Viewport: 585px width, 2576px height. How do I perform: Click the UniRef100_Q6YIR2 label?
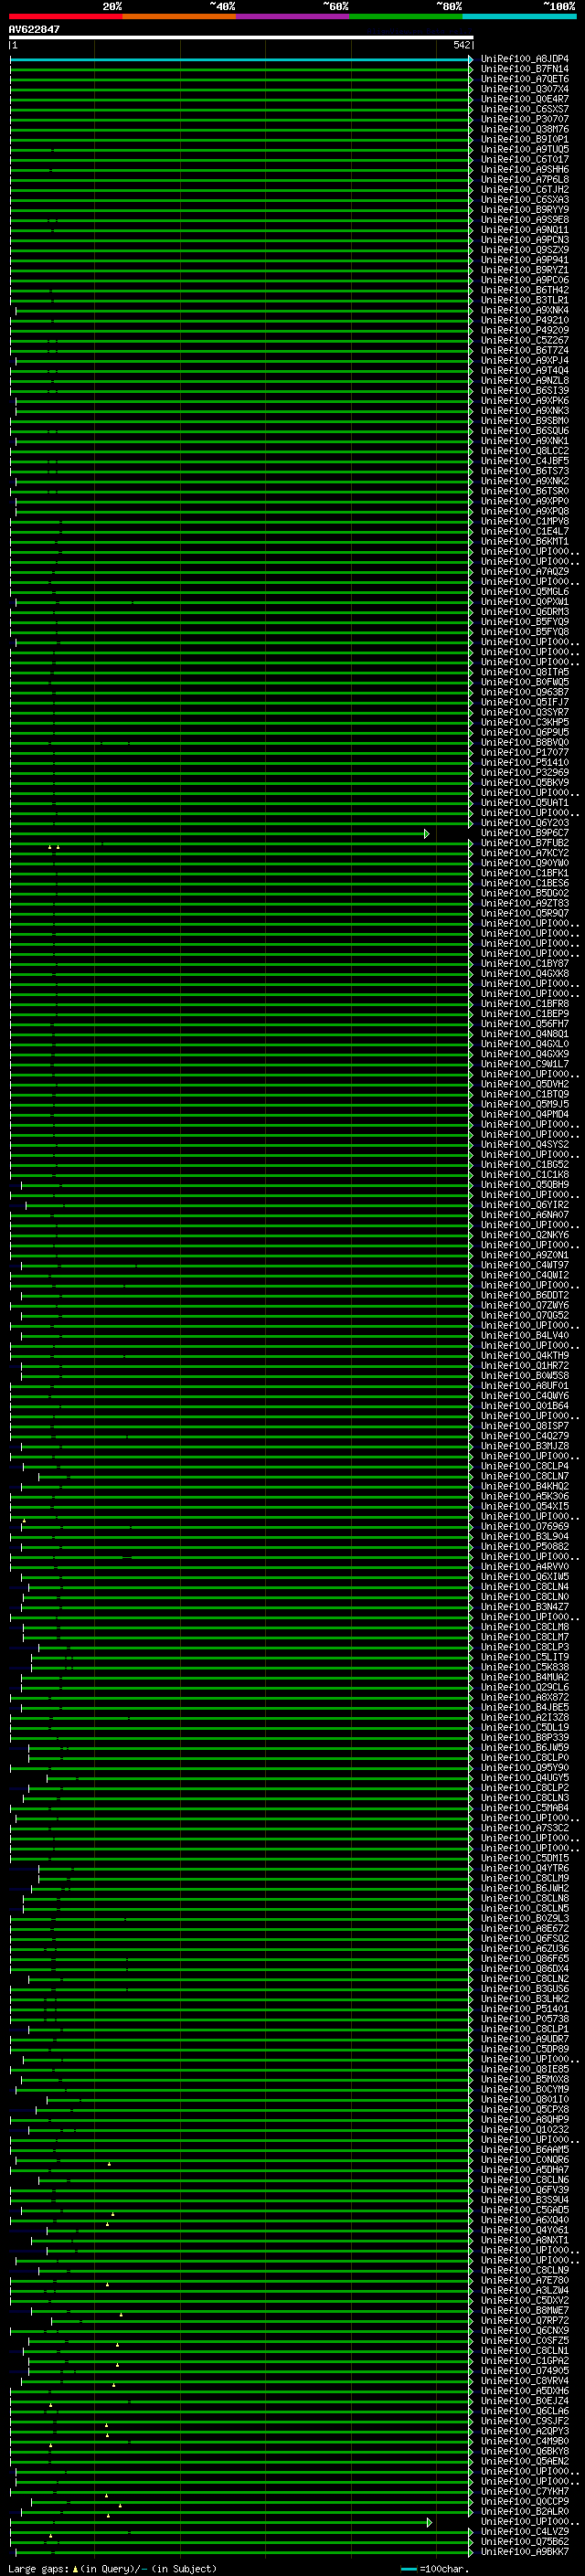(x=525, y=1205)
